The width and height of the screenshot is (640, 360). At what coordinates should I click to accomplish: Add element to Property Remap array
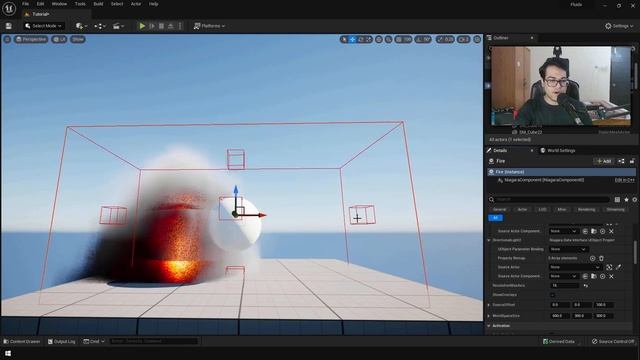pos(592,258)
